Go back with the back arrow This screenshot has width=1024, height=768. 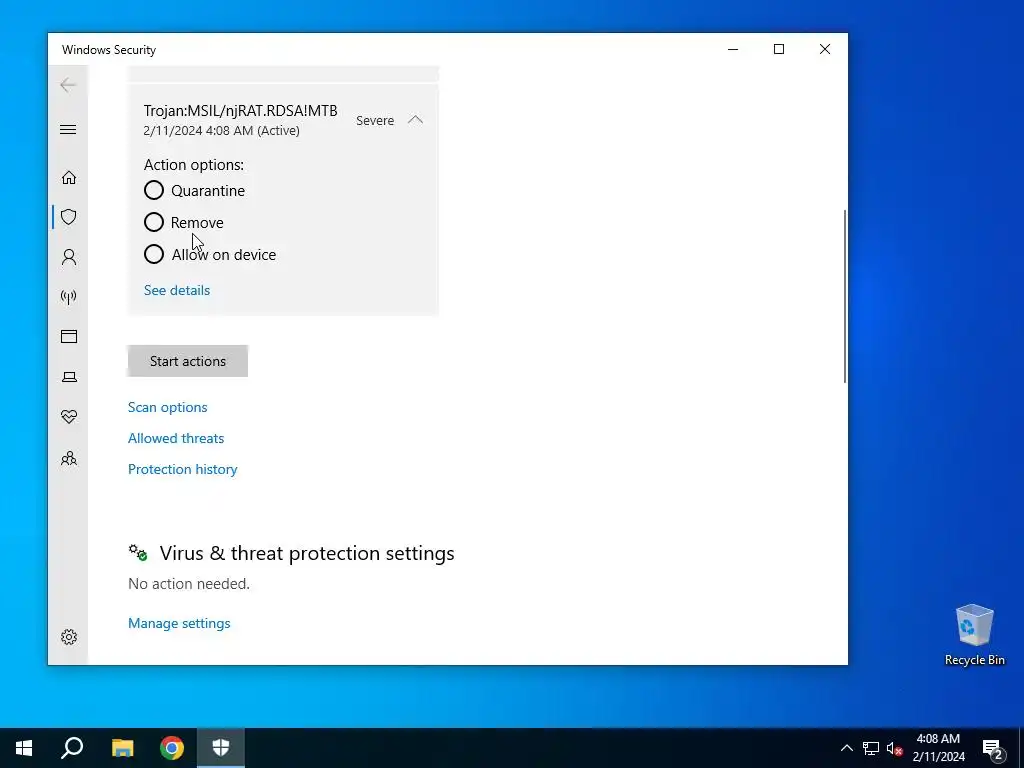pyautogui.click(x=68, y=85)
